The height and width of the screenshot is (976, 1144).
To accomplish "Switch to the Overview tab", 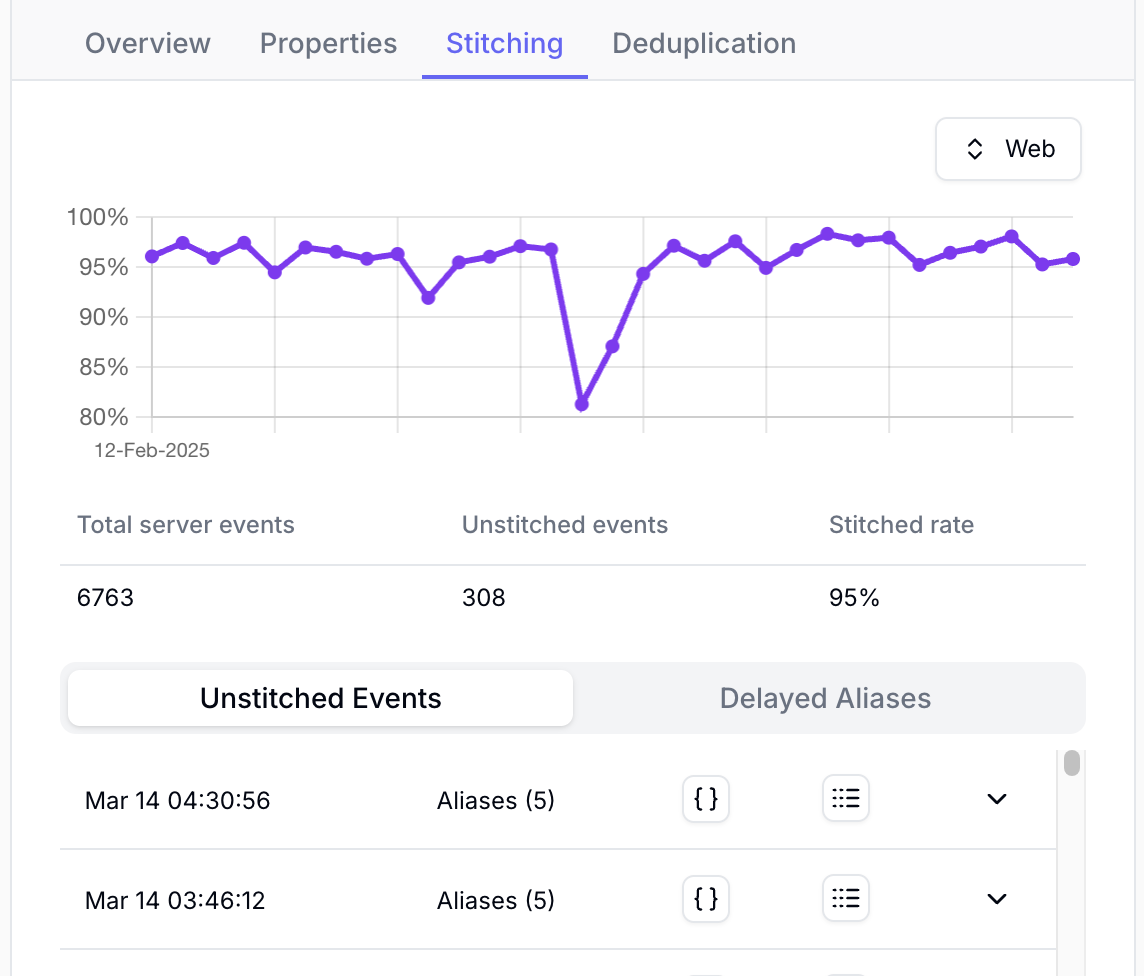I will (147, 44).
